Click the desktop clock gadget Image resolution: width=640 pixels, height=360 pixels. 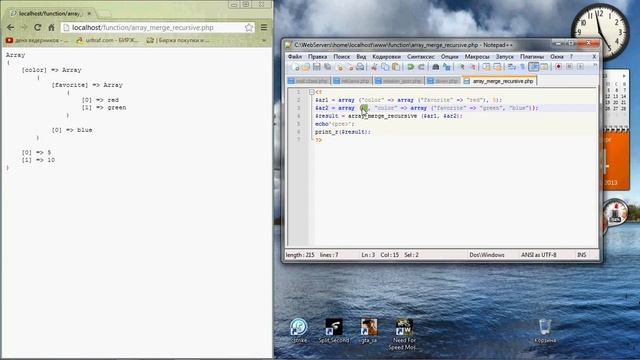[600, 32]
